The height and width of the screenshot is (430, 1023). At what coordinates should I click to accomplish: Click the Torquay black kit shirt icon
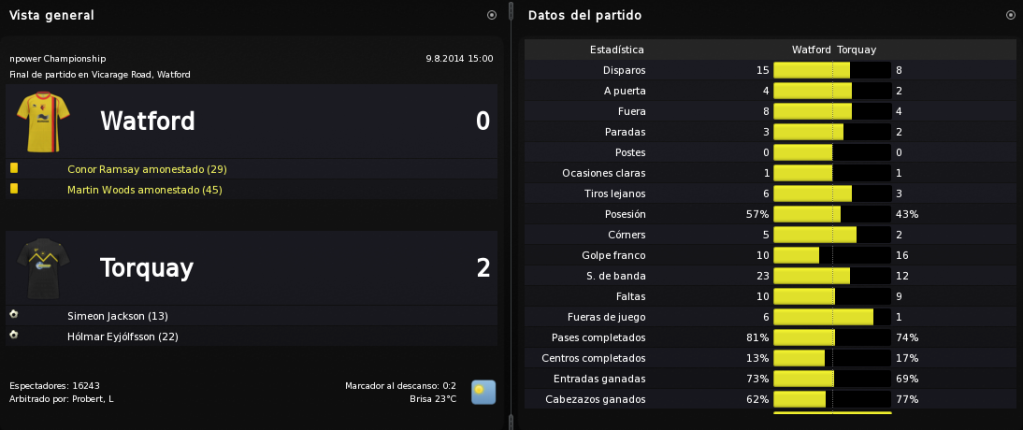coord(42,268)
